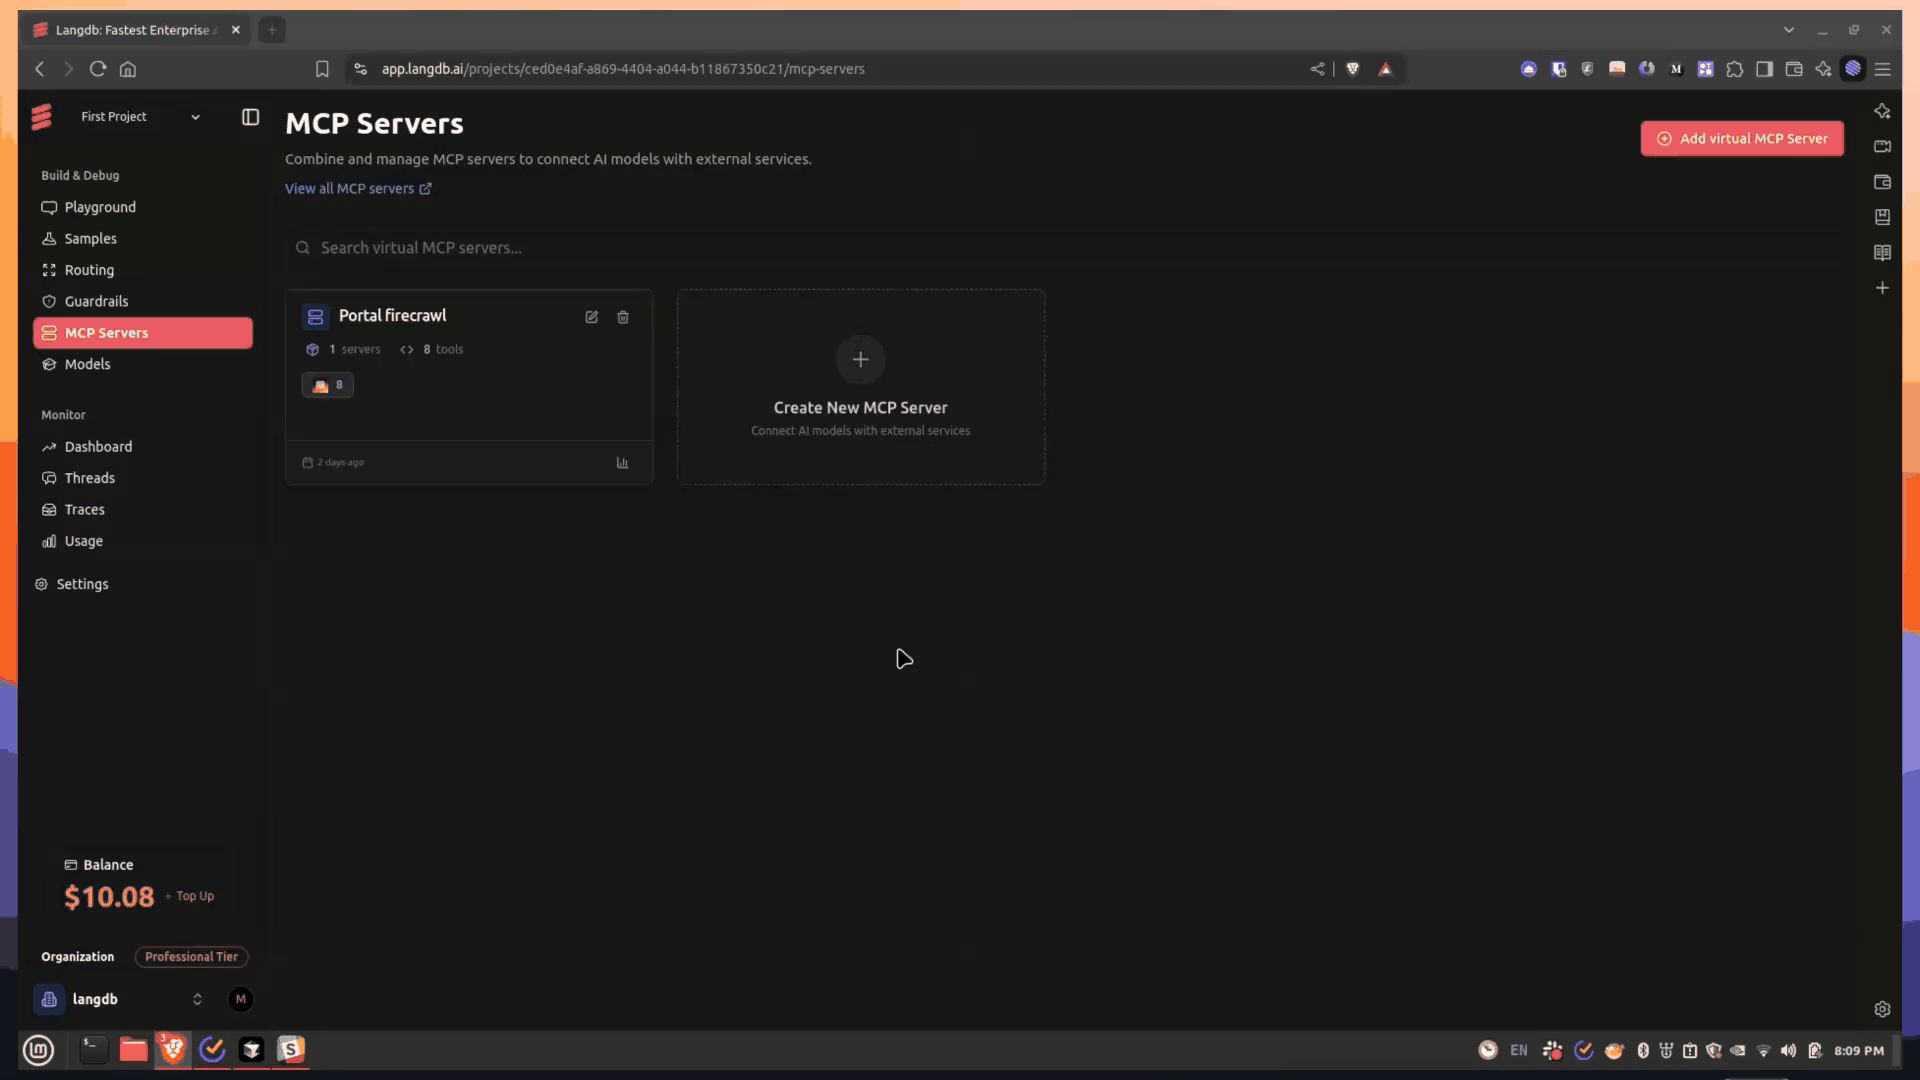The height and width of the screenshot is (1080, 1920).
Task: Click Top Up next to balance
Action: click(194, 896)
